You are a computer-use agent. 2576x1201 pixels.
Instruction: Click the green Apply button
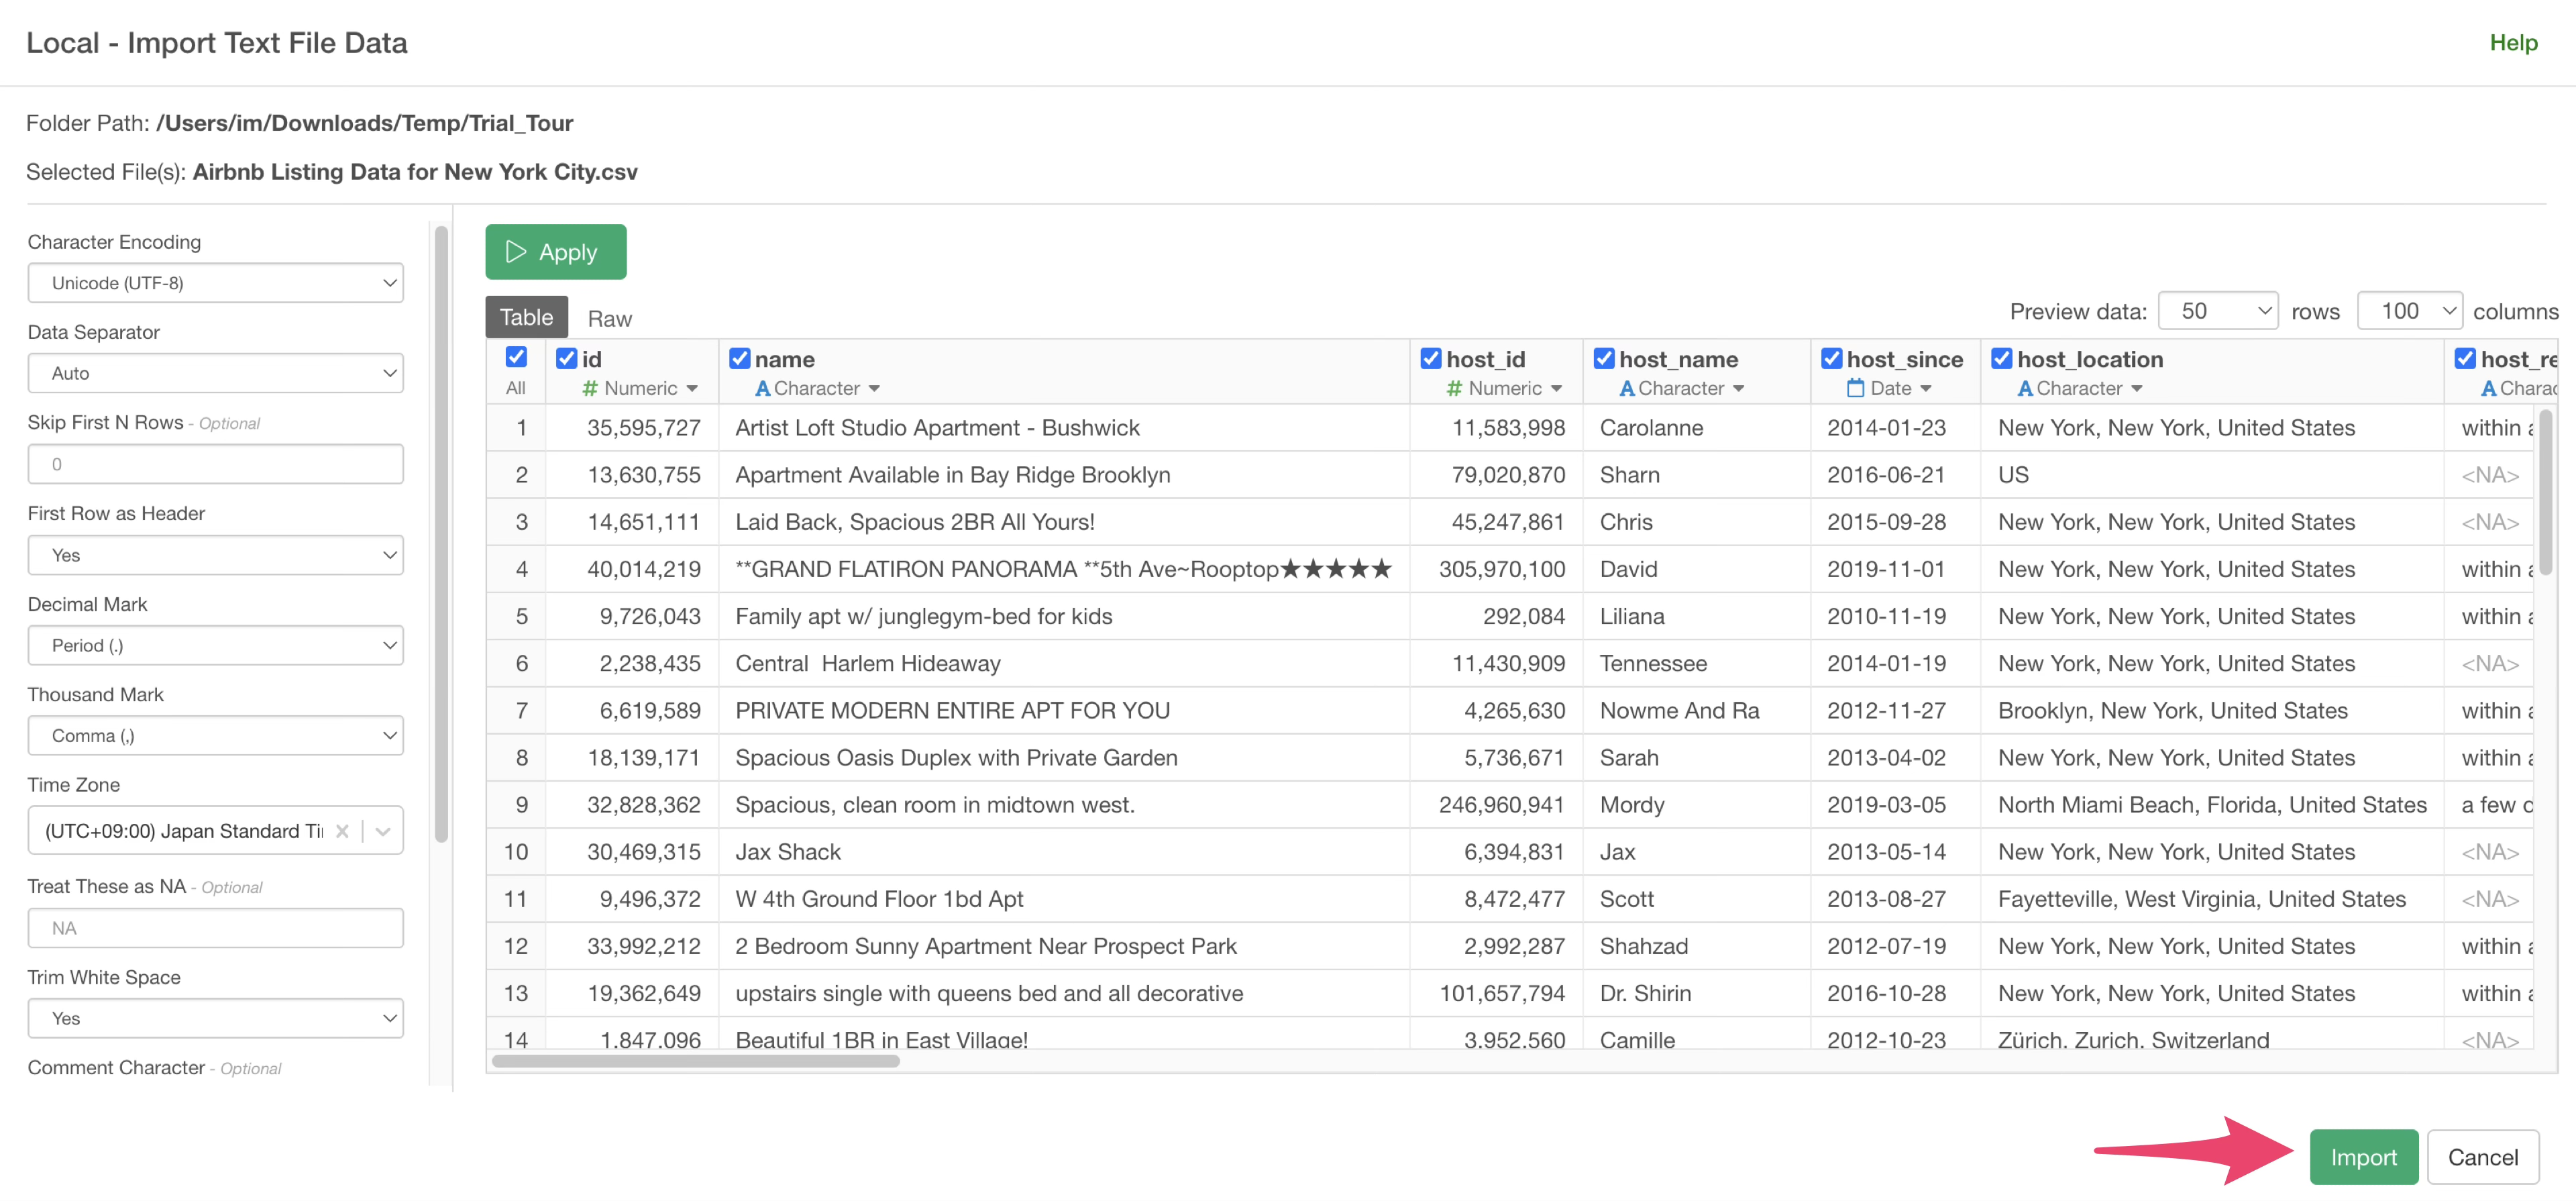pos(556,252)
